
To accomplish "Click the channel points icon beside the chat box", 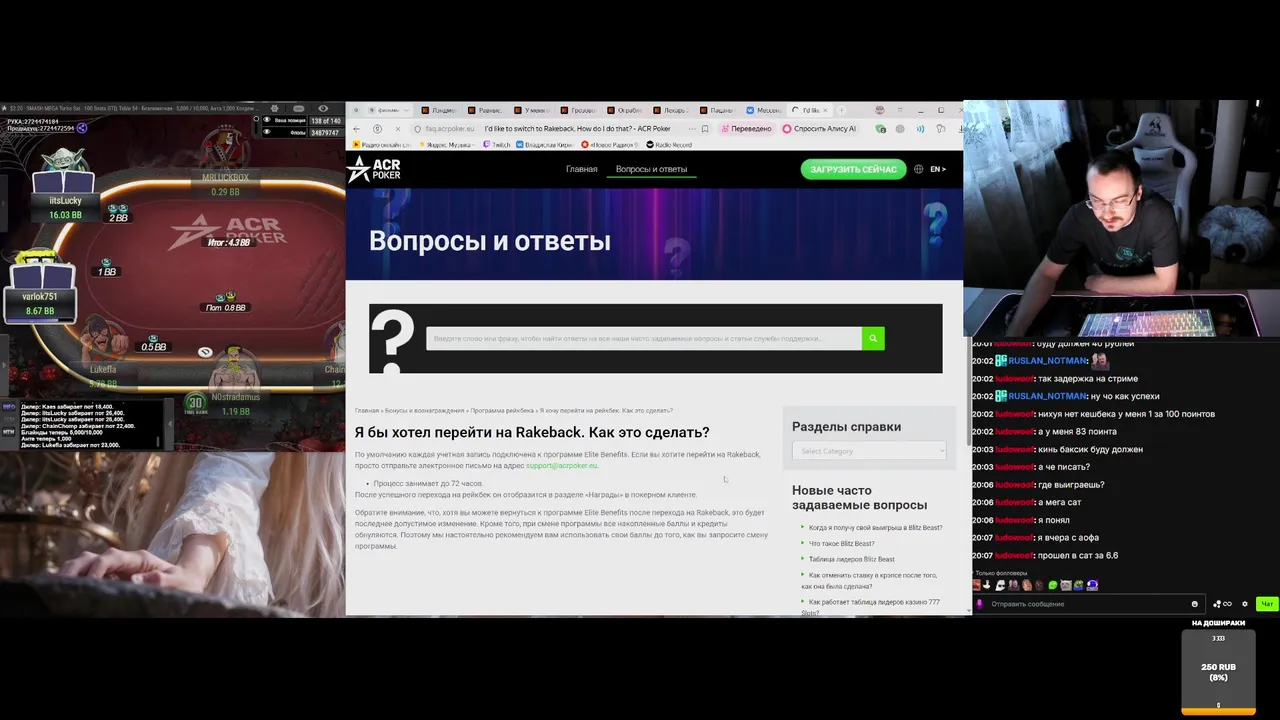I will pos(1222,604).
